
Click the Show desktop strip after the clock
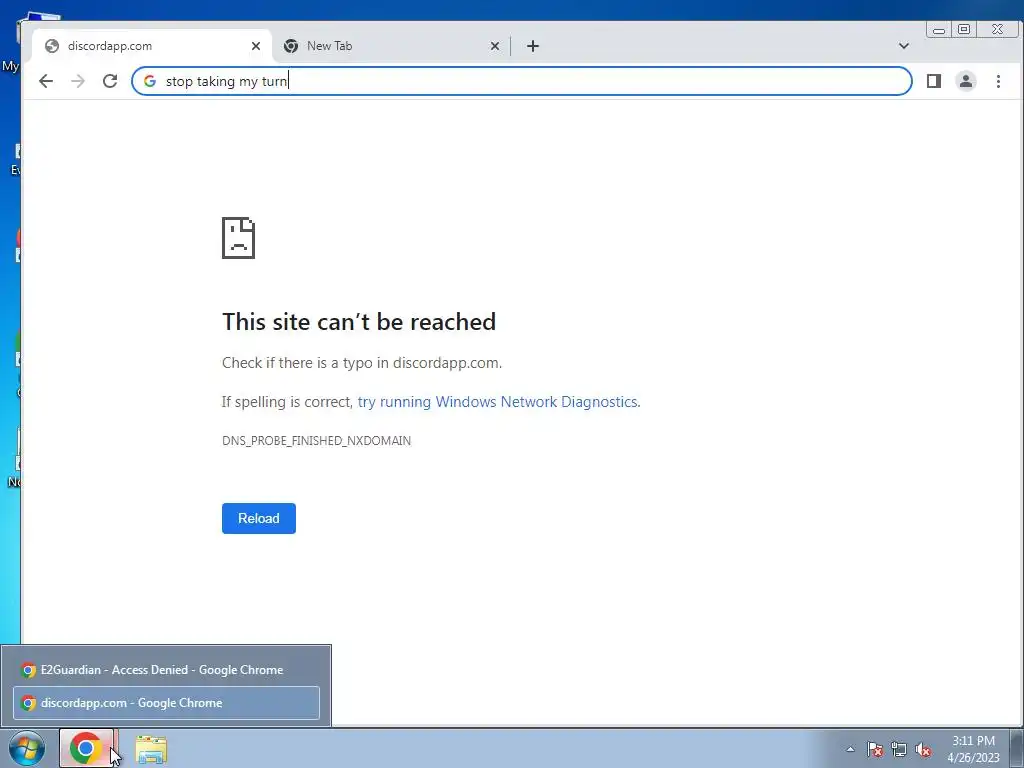click(1017, 748)
